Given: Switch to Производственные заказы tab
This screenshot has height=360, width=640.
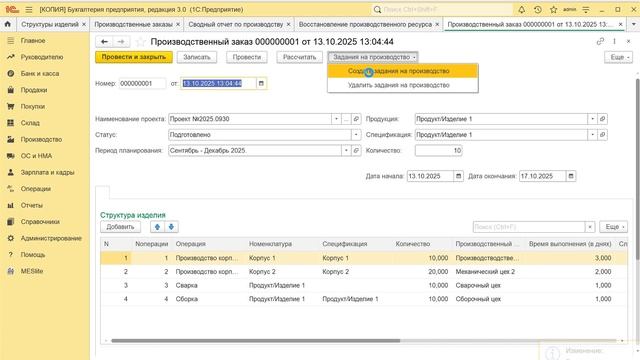Looking at the screenshot, I should pos(133,24).
